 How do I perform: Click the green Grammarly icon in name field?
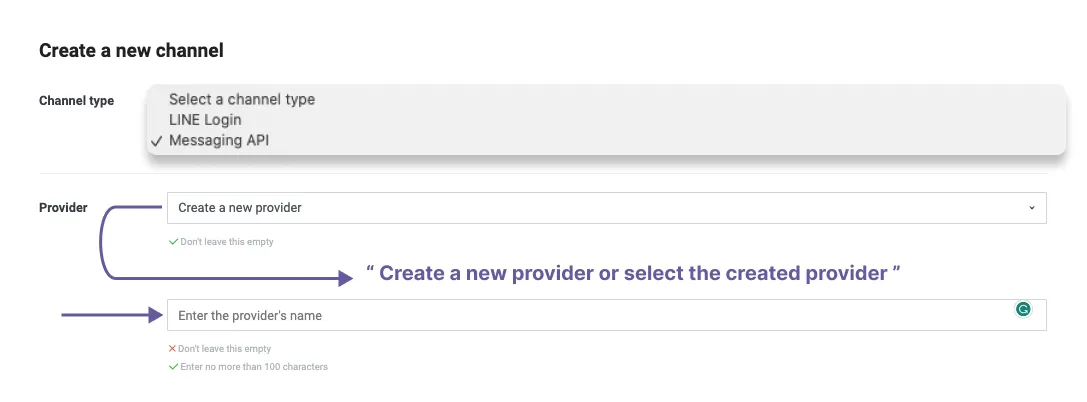click(1023, 309)
